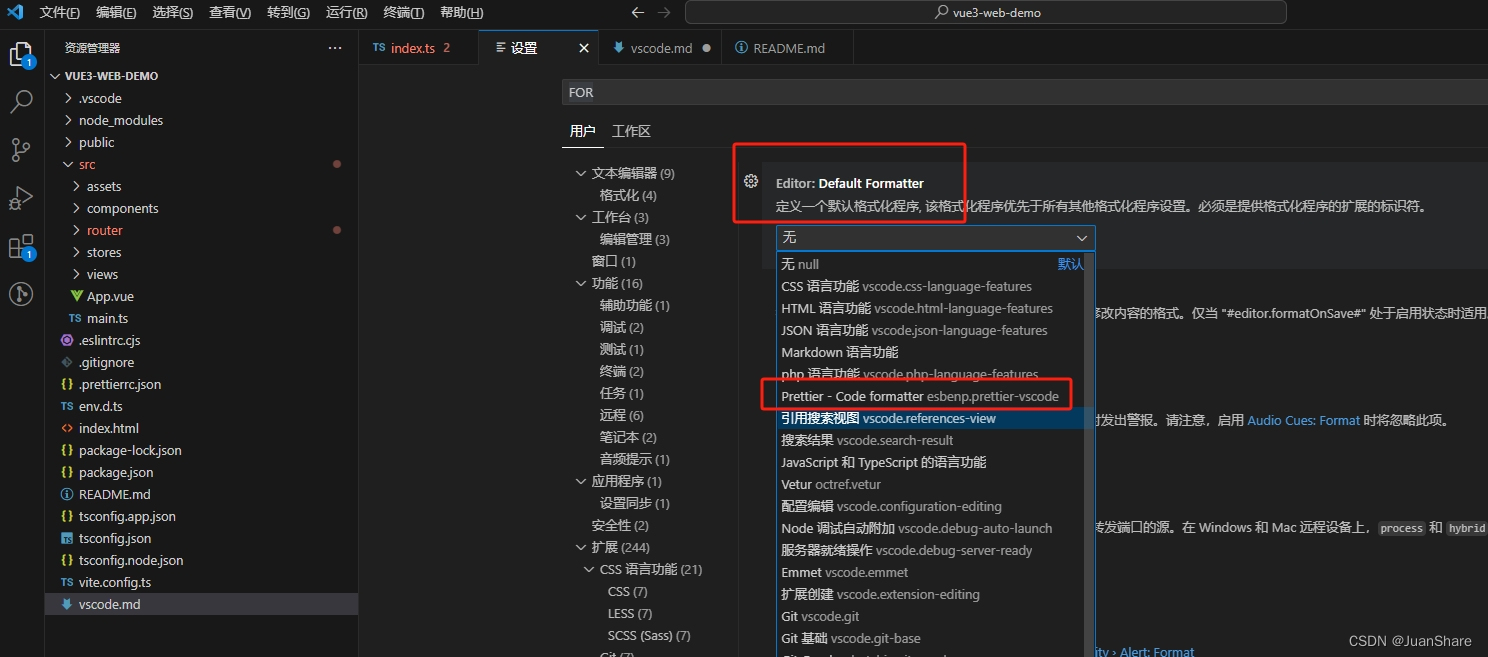
Task: Click the VS Code logo icon
Action: pos(16,13)
